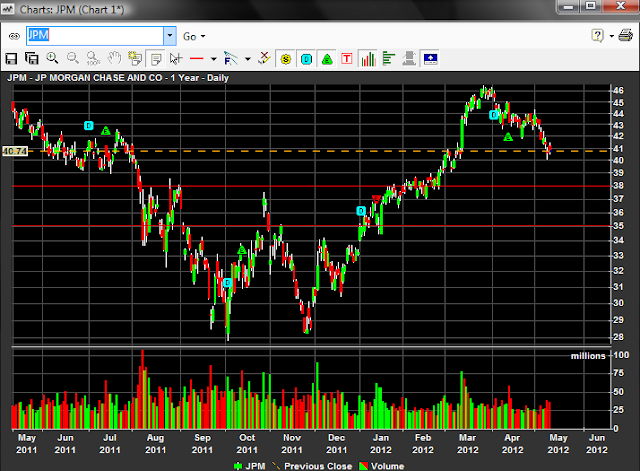Viewport: 640px width, 471px height.
Task: Click the help question mark icon
Action: point(597,36)
